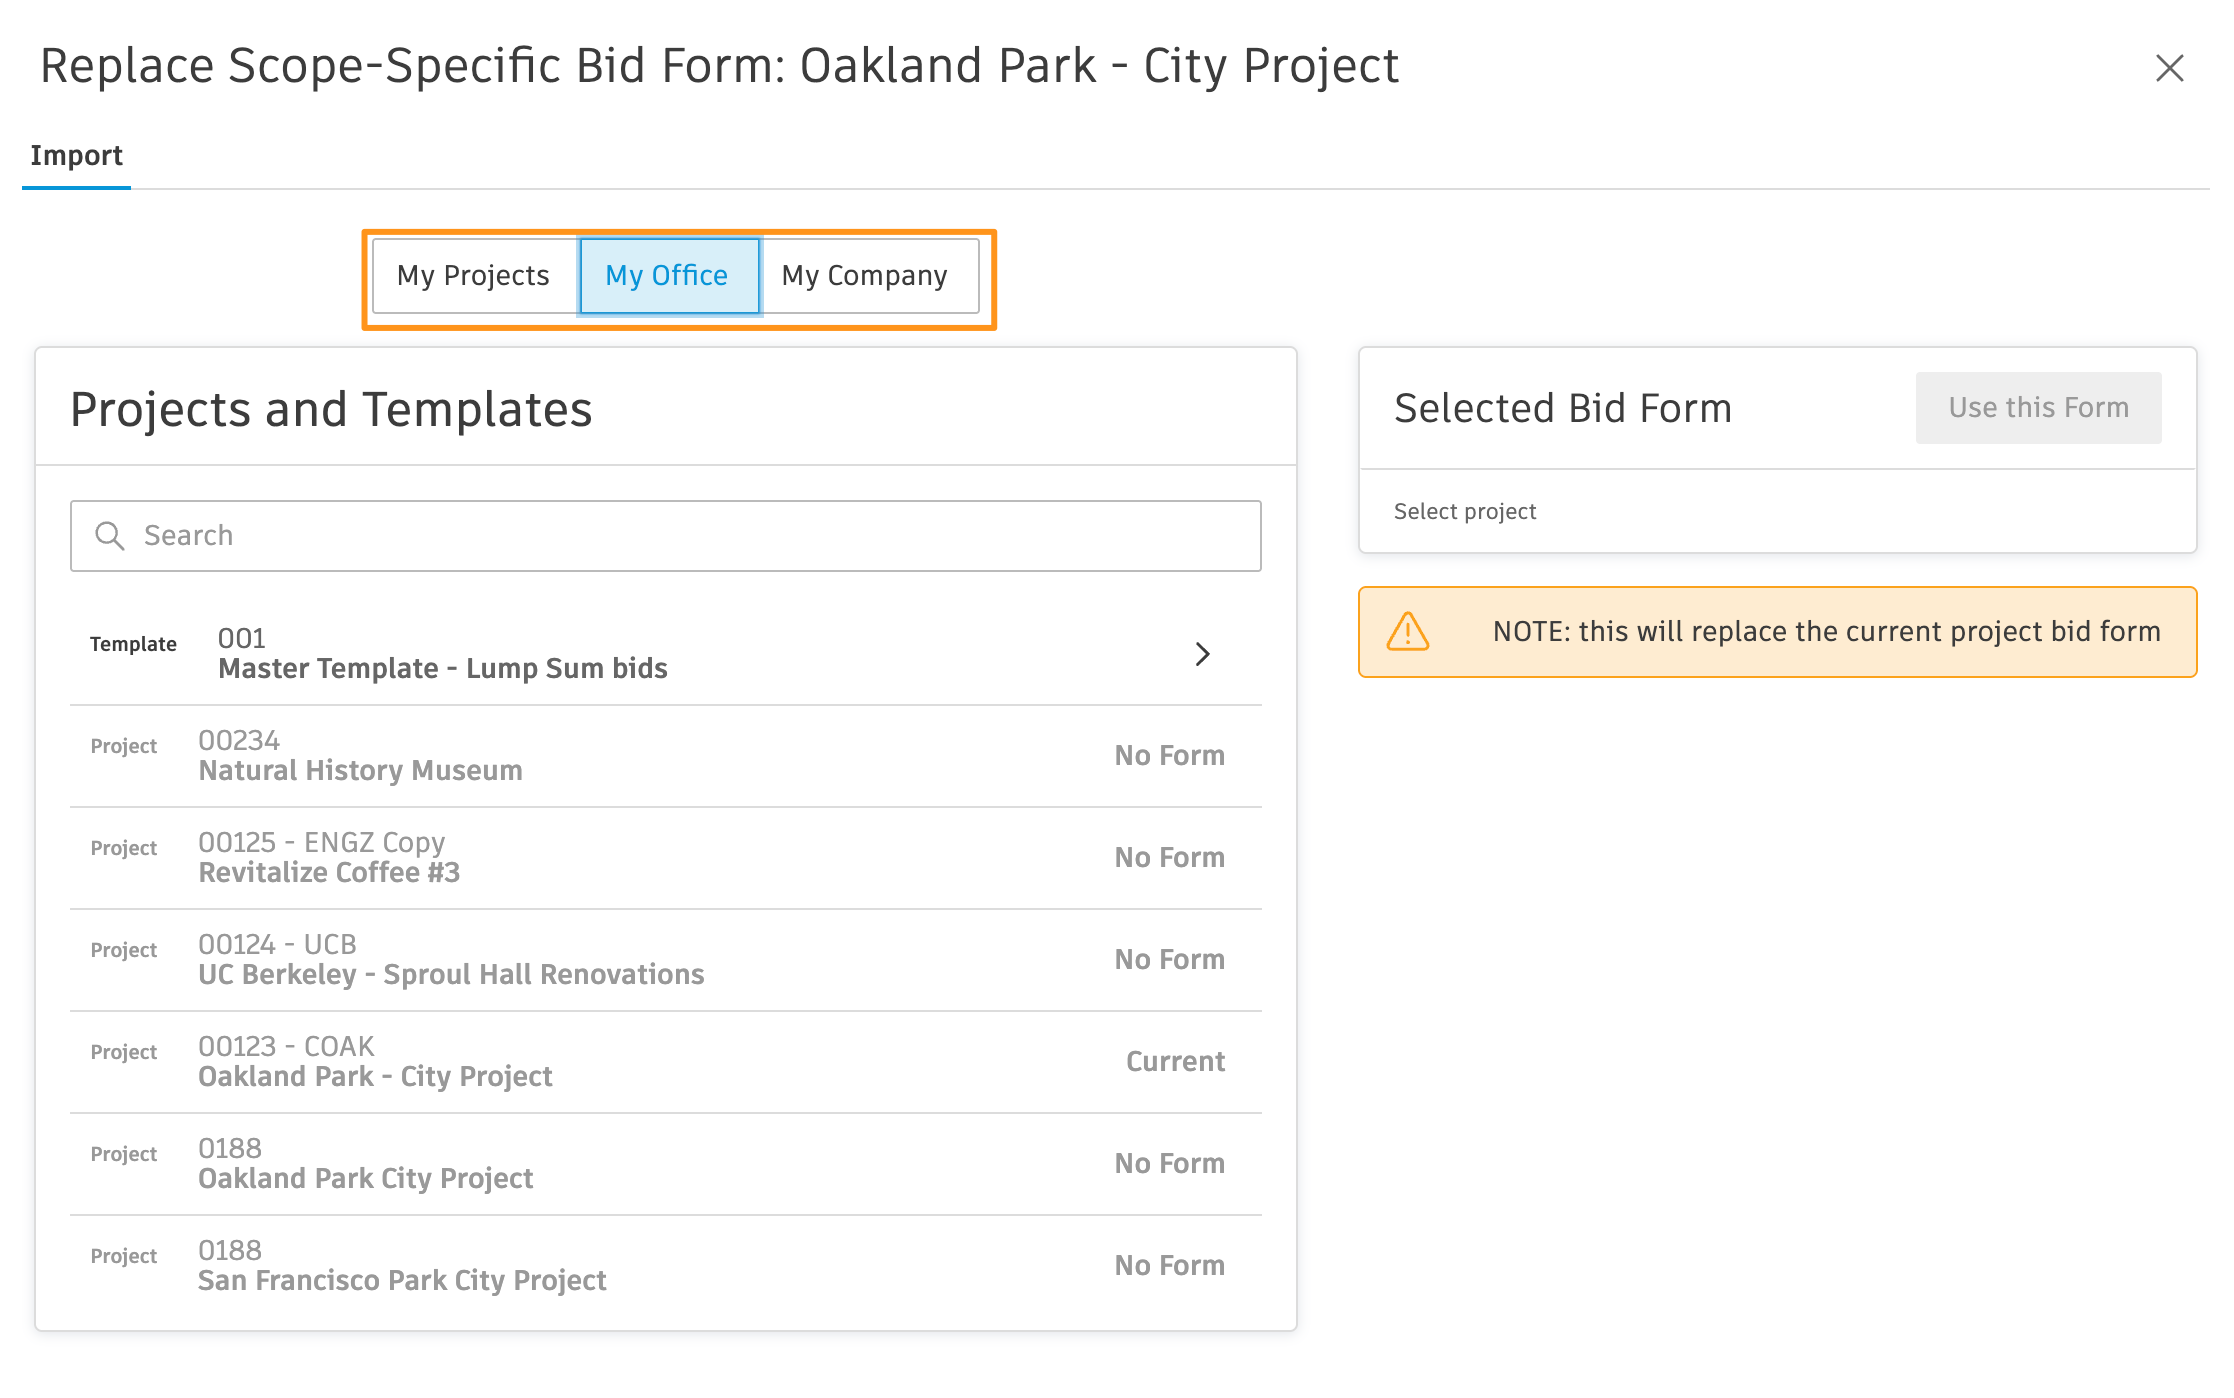Open UC Berkeley - Sproul Hall Renovations project
Image resolution: width=2234 pixels, height=1398 pixels.
[x=450, y=959]
